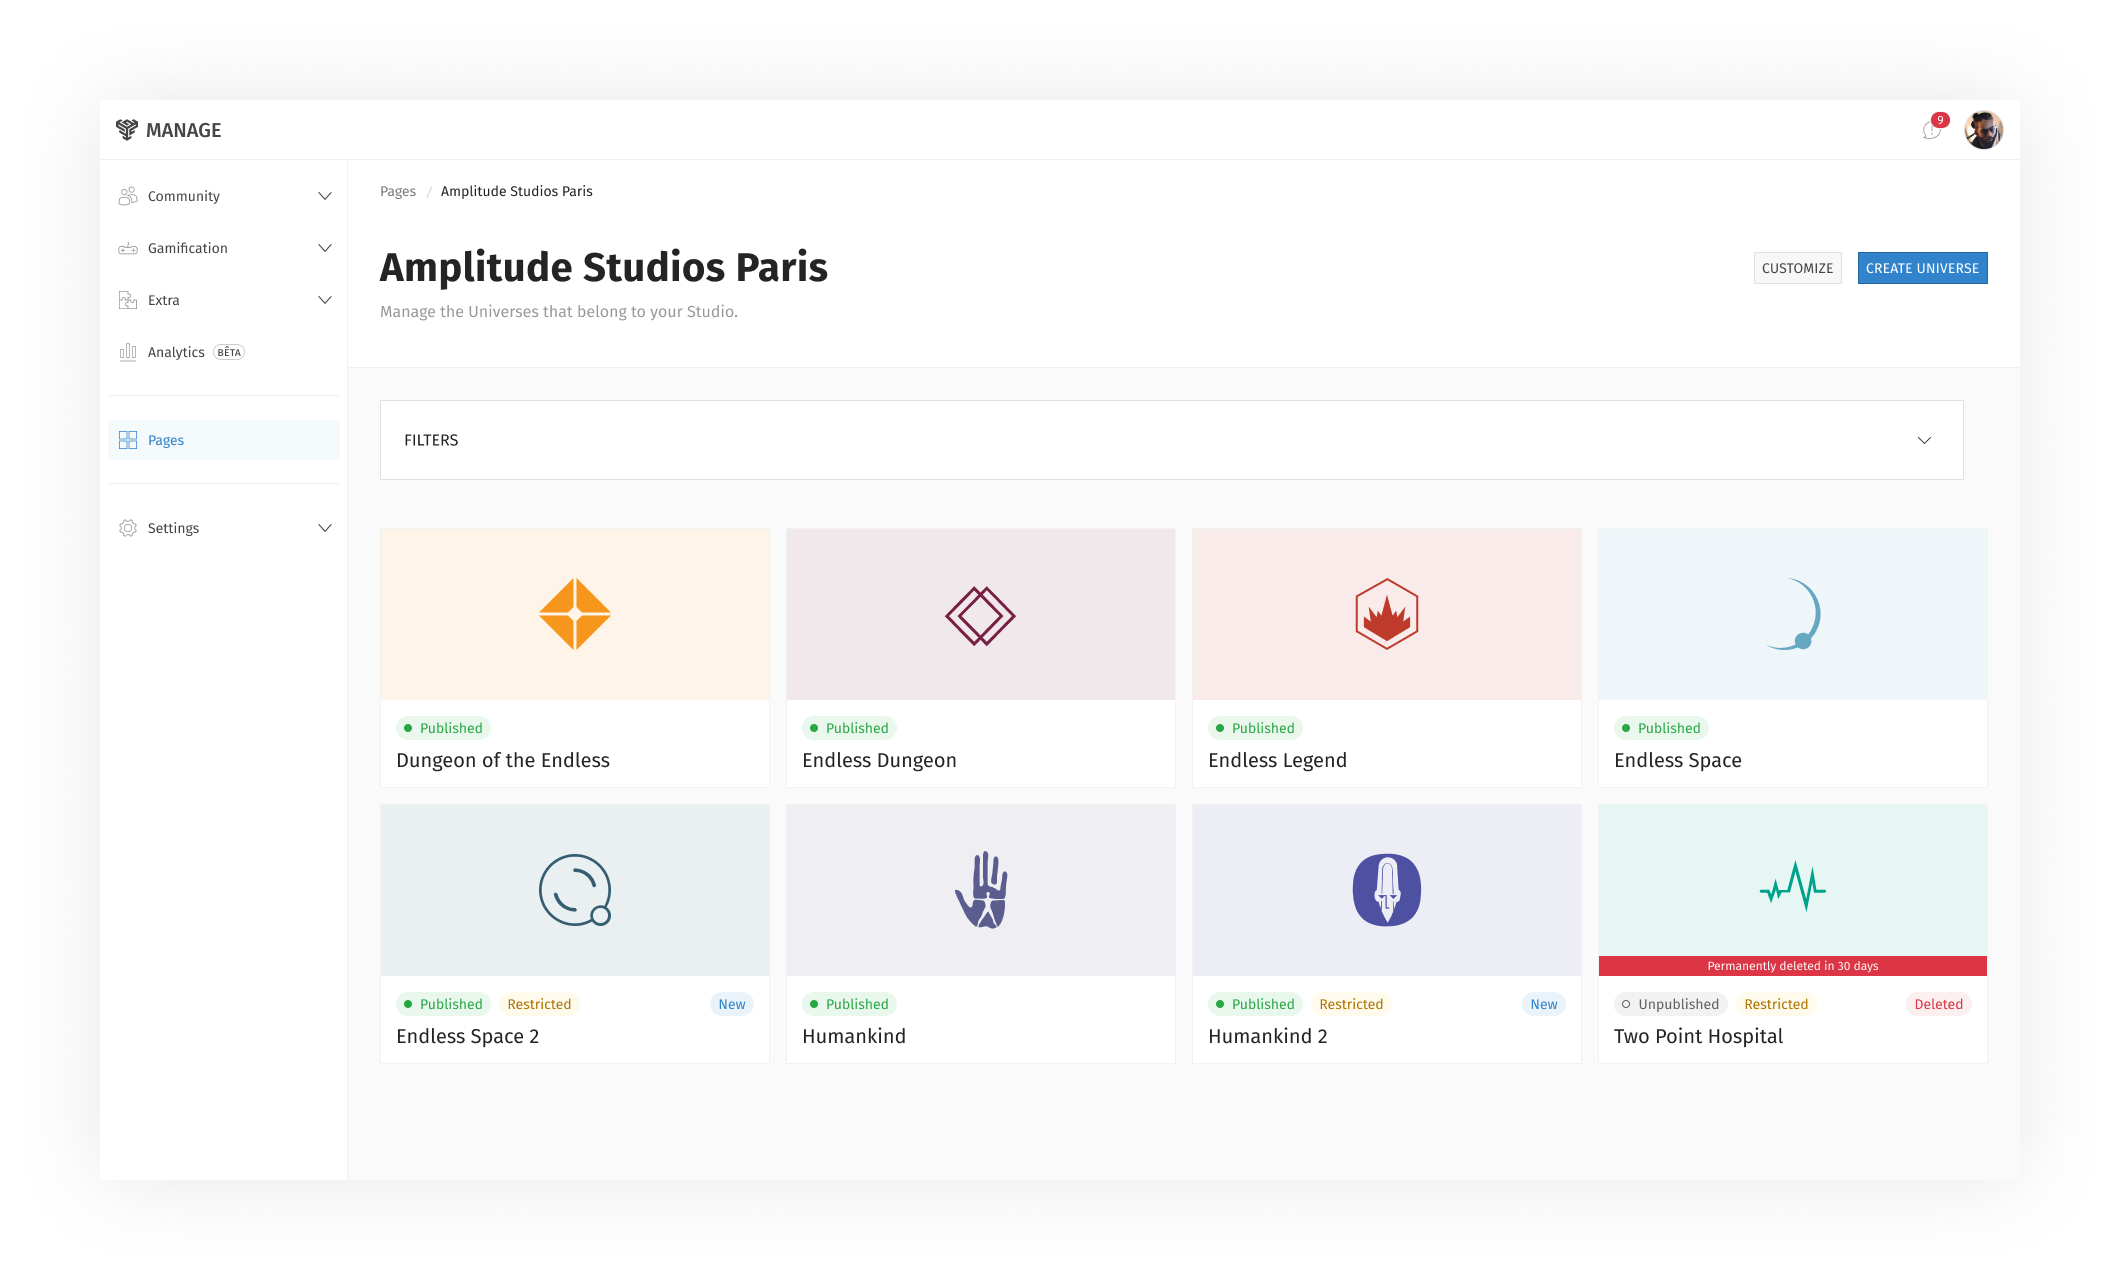Screen dimensions: 2120x1280
Task: Click the Two Point Hospital heartbeat logo
Action: click(x=1793, y=887)
